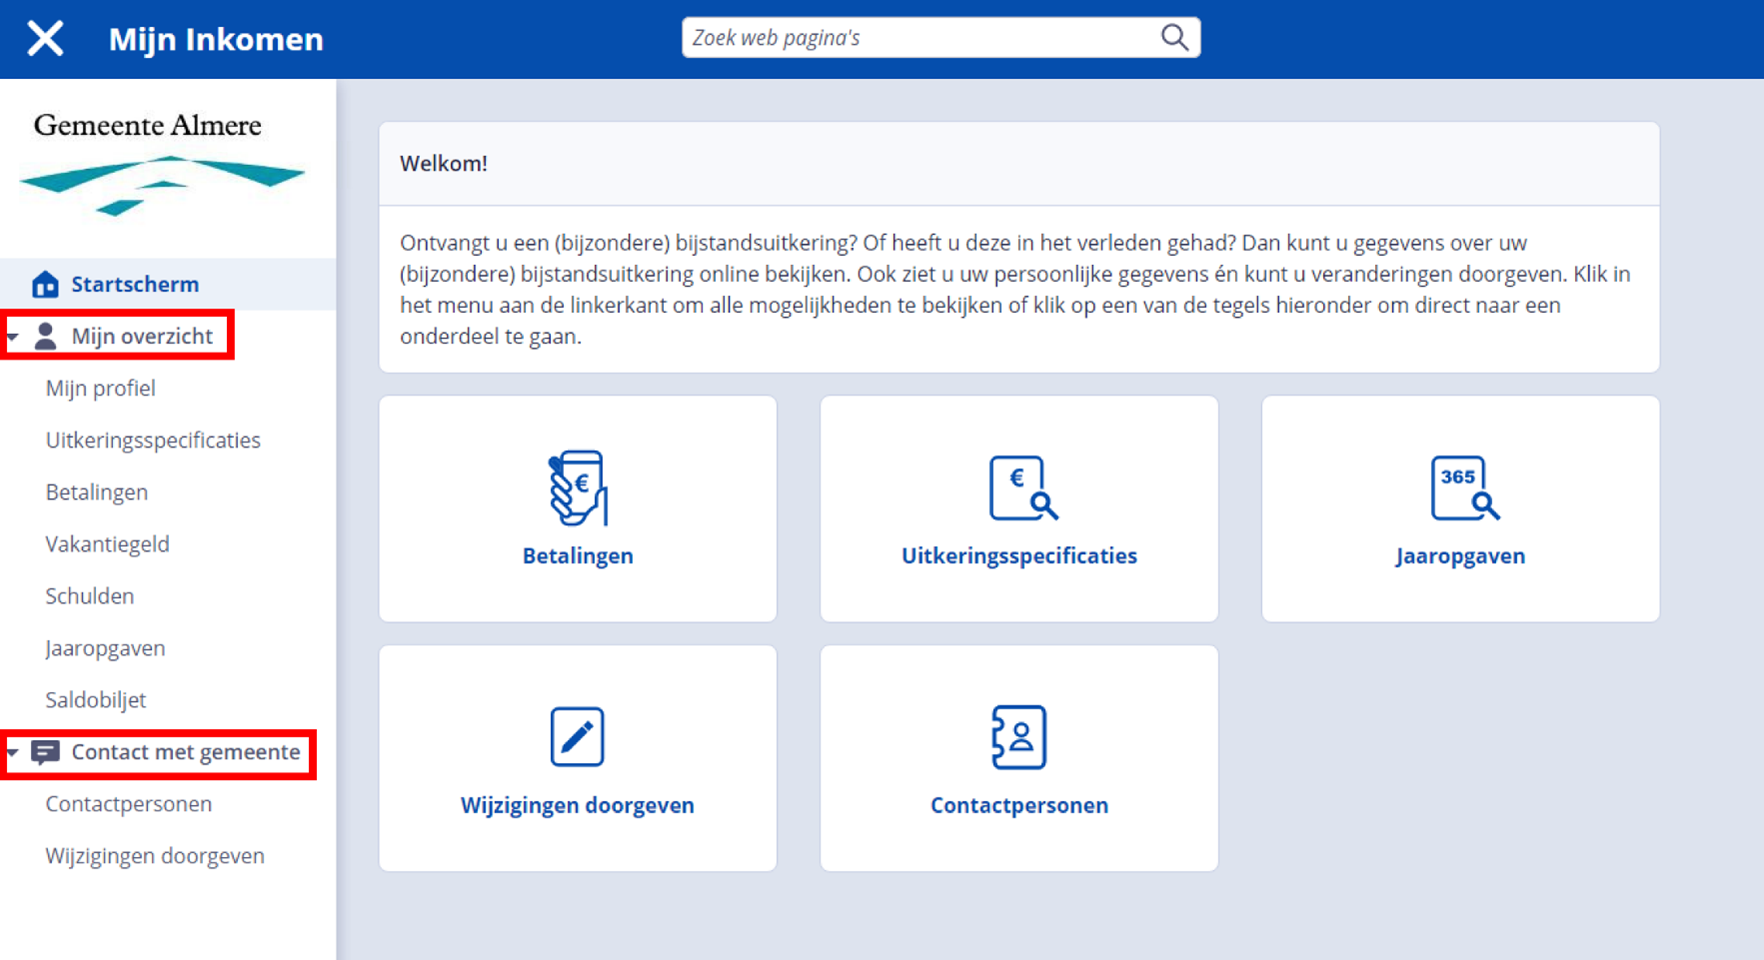Viewport: 1764px width, 960px height.
Task: Go to Schulden in the sidebar
Action: click(x=89, y=596)
